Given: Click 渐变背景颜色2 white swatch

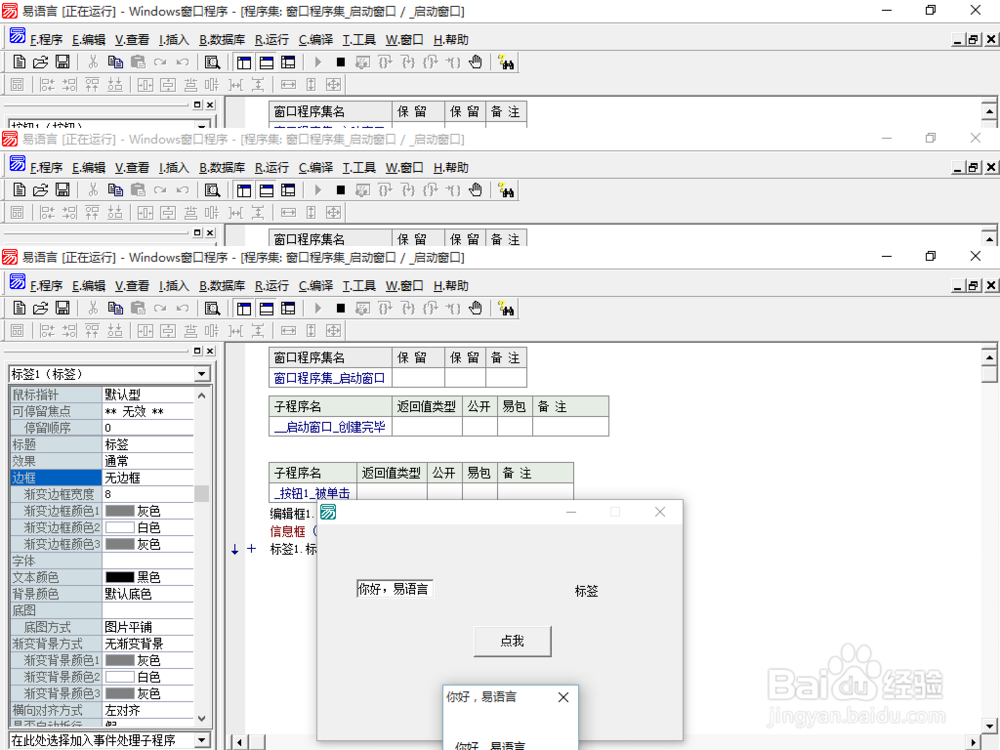Looking at the screenshot, I should [x=120, y=677].
